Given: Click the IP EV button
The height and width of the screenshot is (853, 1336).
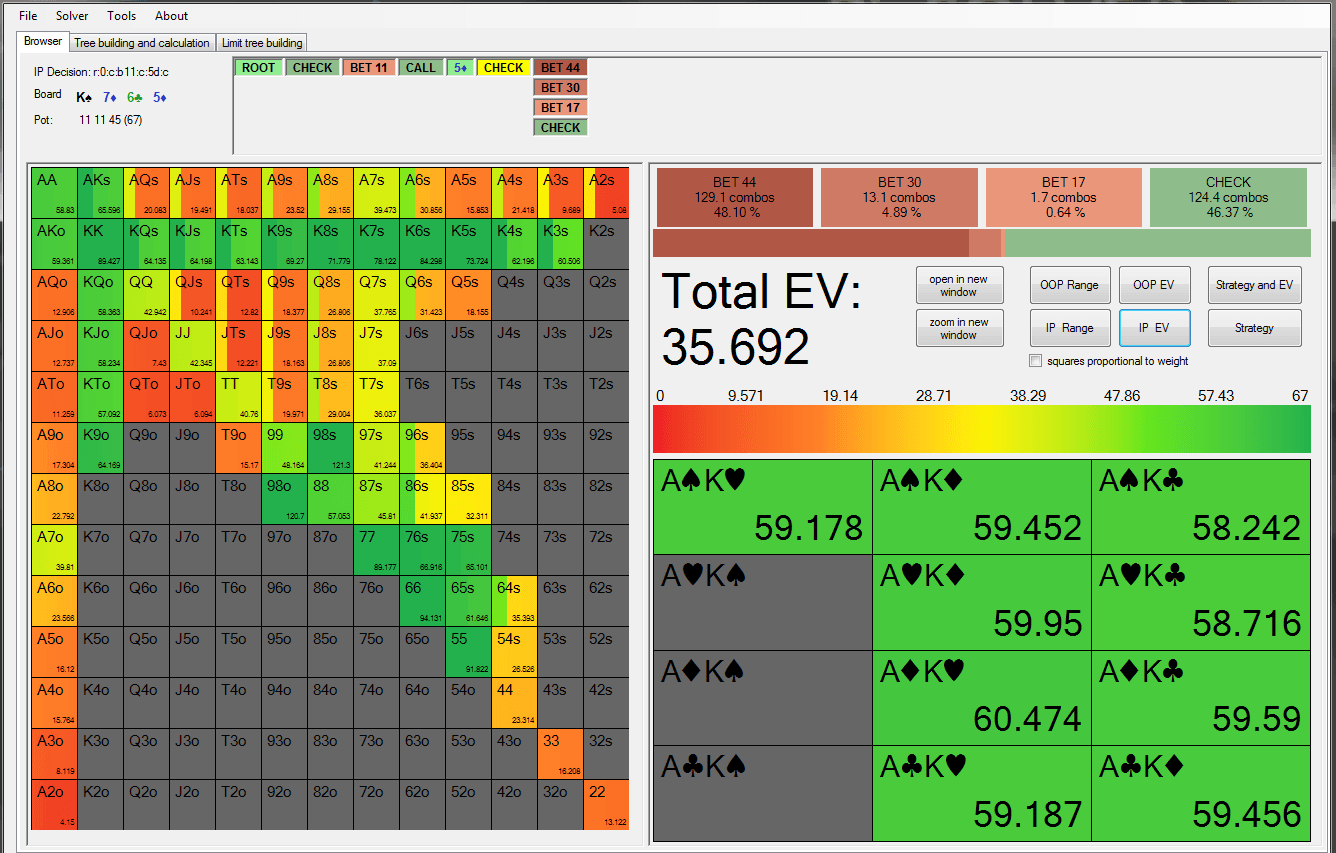Looking at the screenshot, I should pos(1154,328).
